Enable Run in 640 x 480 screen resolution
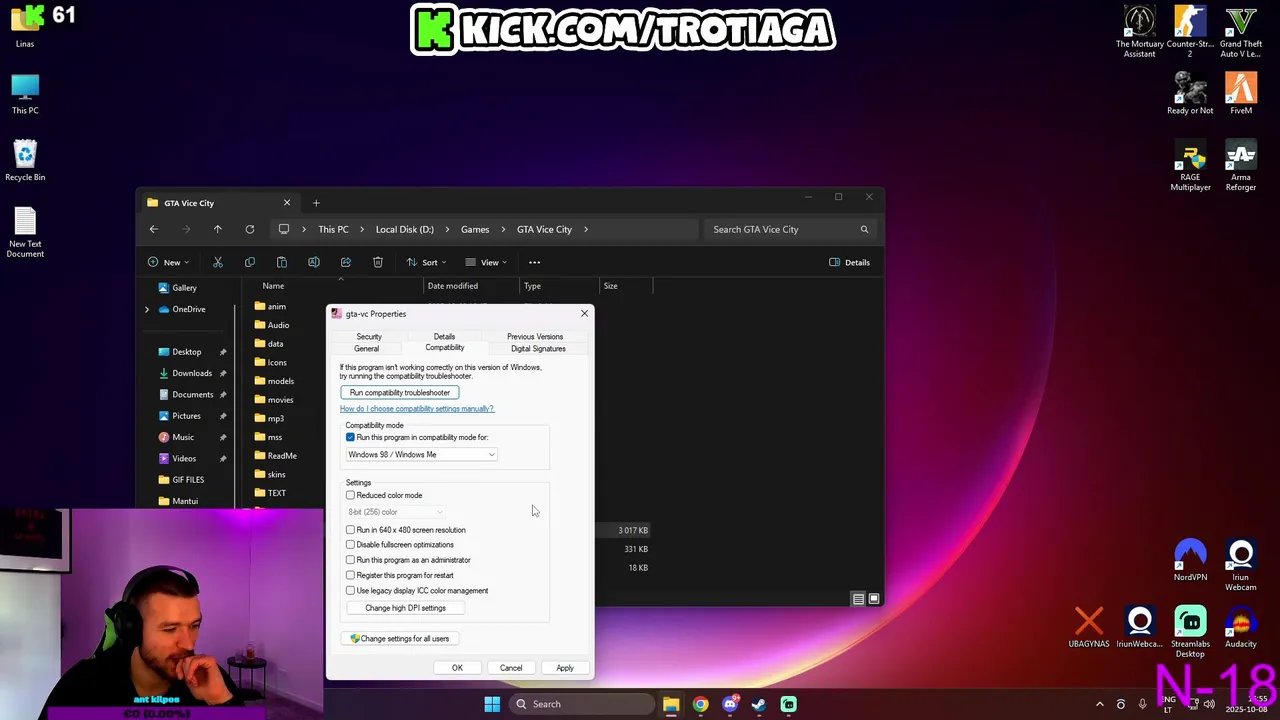The image size is (1280, 720). (x=350, y=530)
